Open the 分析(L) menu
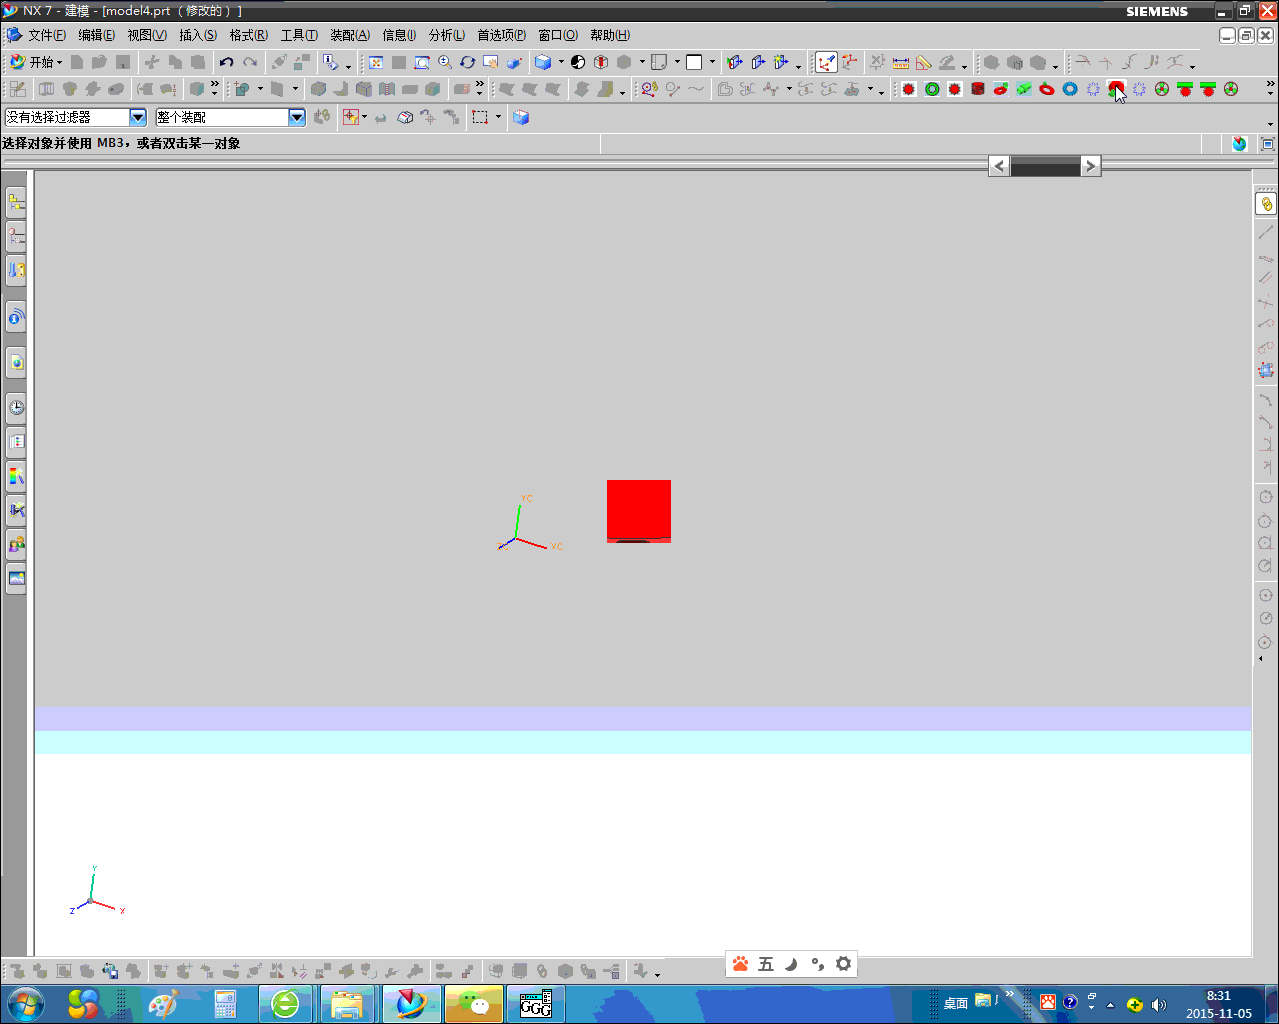1279x1024 pixels. [446, 35]
